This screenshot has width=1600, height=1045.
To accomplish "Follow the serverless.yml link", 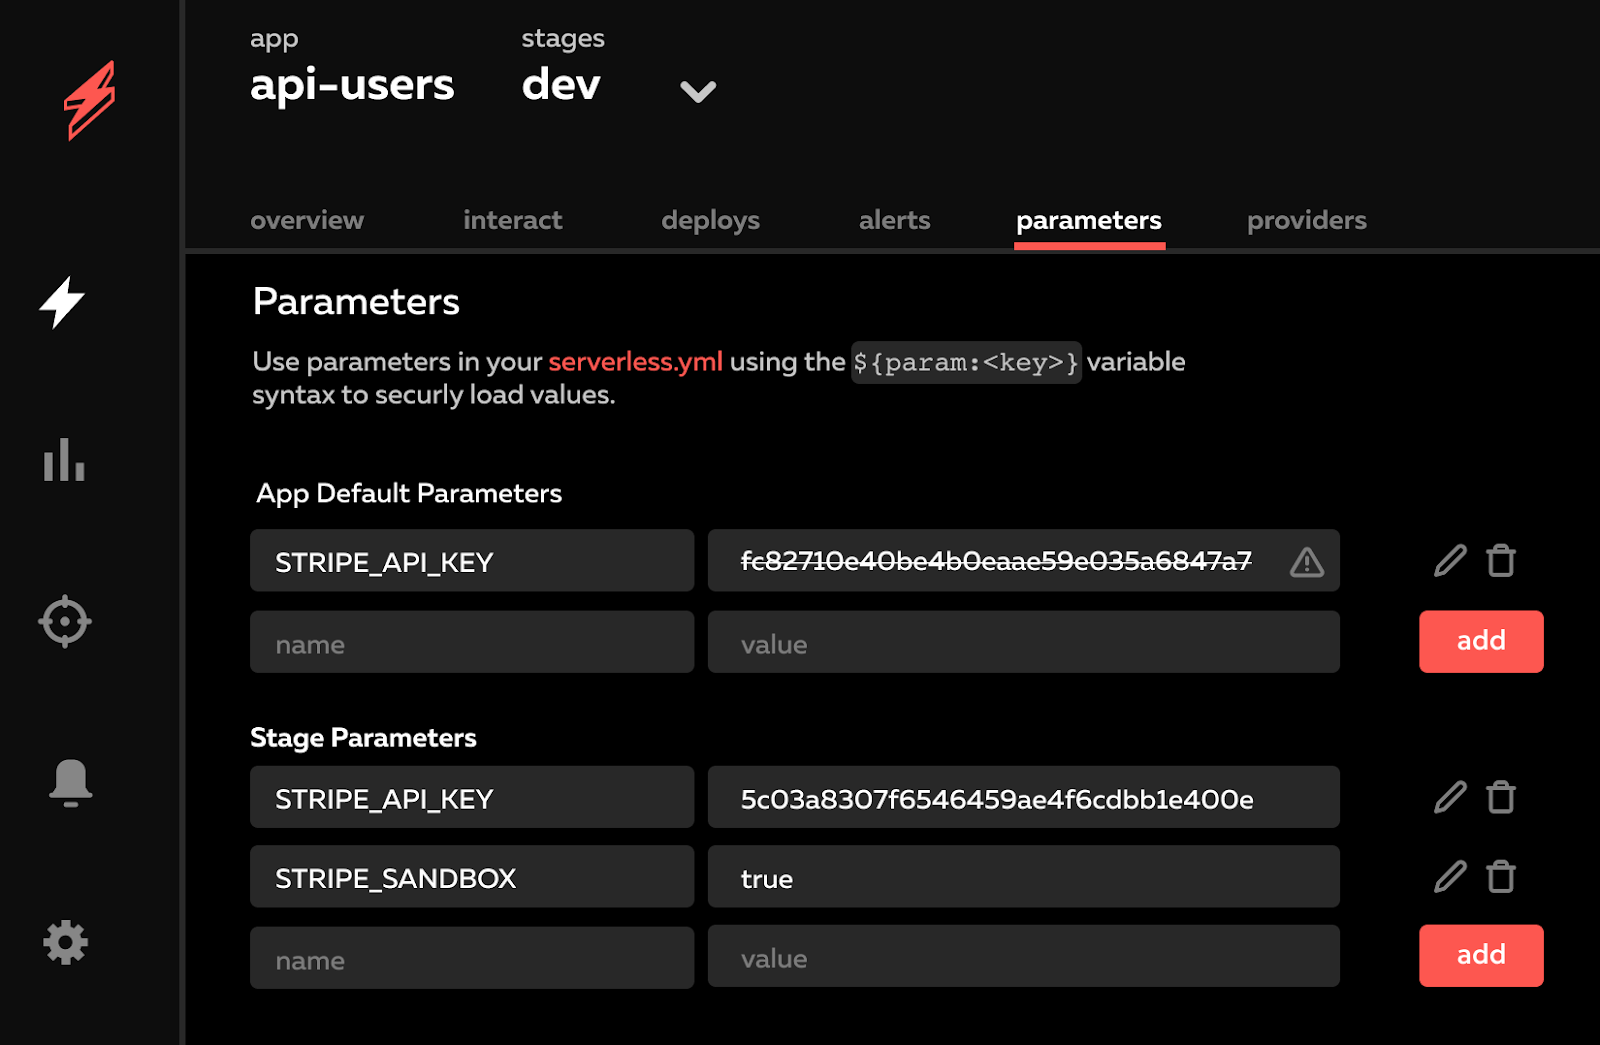I will tap(635, 362).
